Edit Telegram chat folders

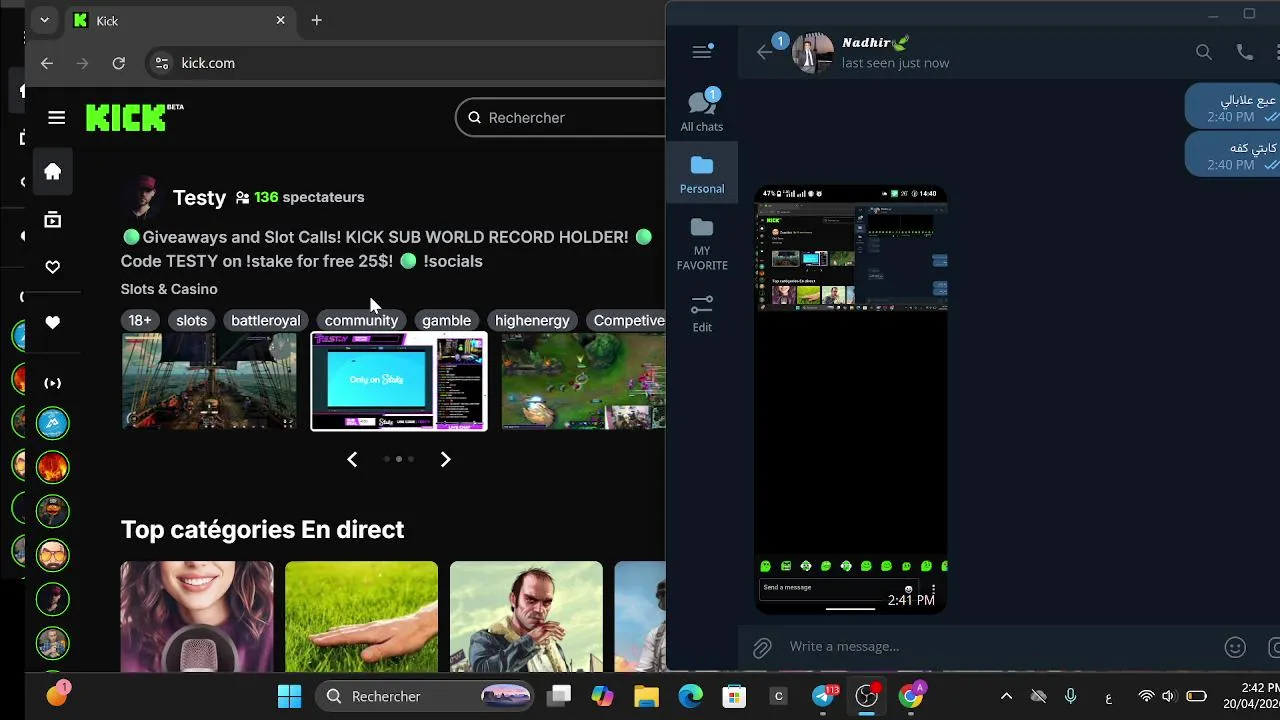tap(702, 312)
